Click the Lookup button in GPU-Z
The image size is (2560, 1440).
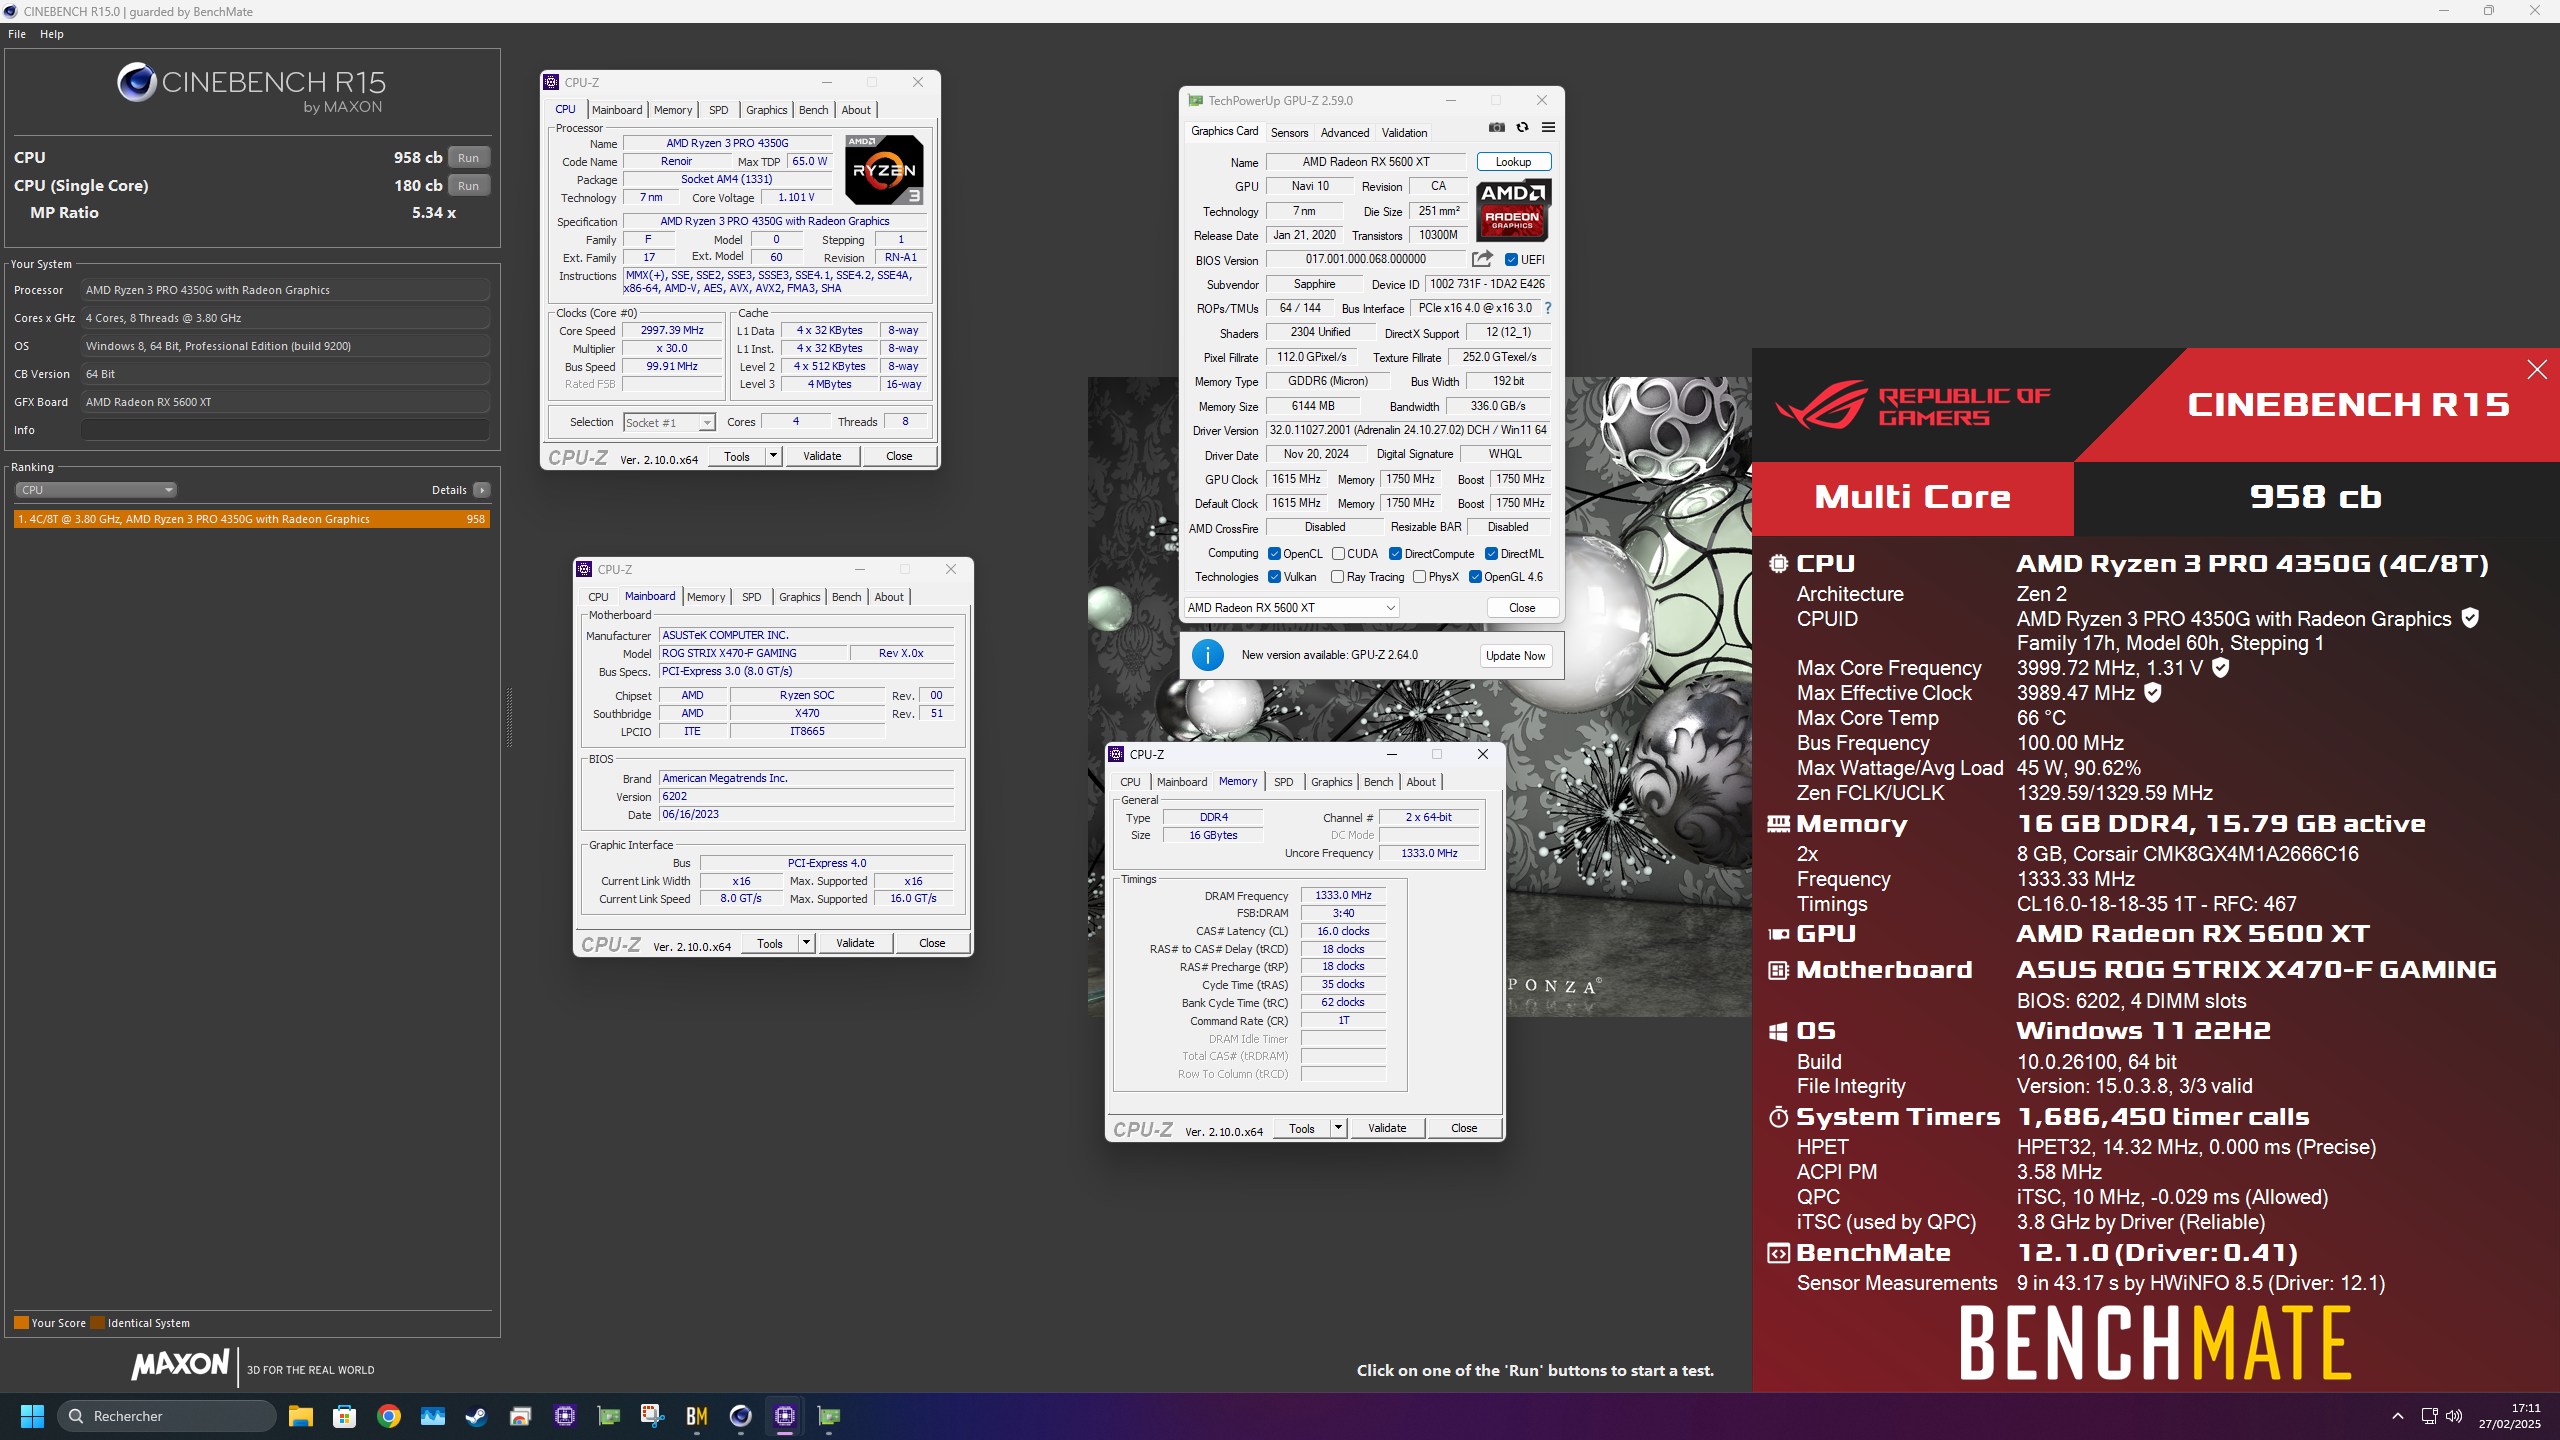point(1513,162)
